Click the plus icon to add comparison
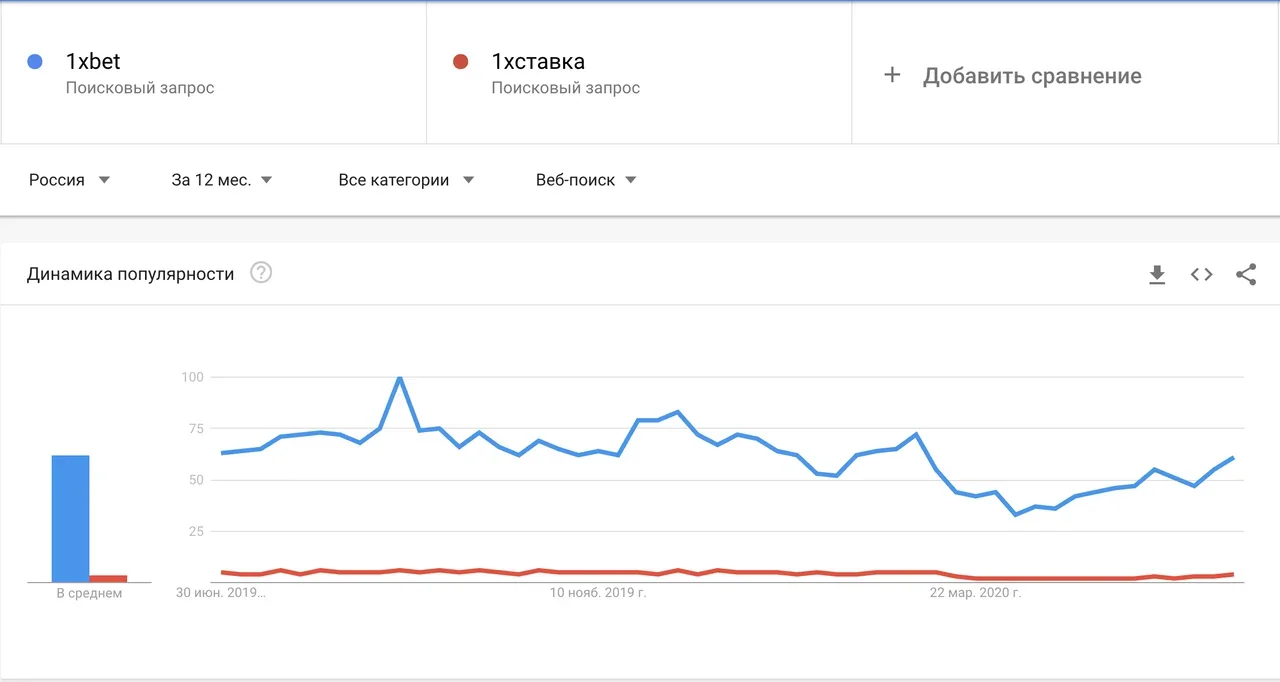1280x682 pixels. 892,75
